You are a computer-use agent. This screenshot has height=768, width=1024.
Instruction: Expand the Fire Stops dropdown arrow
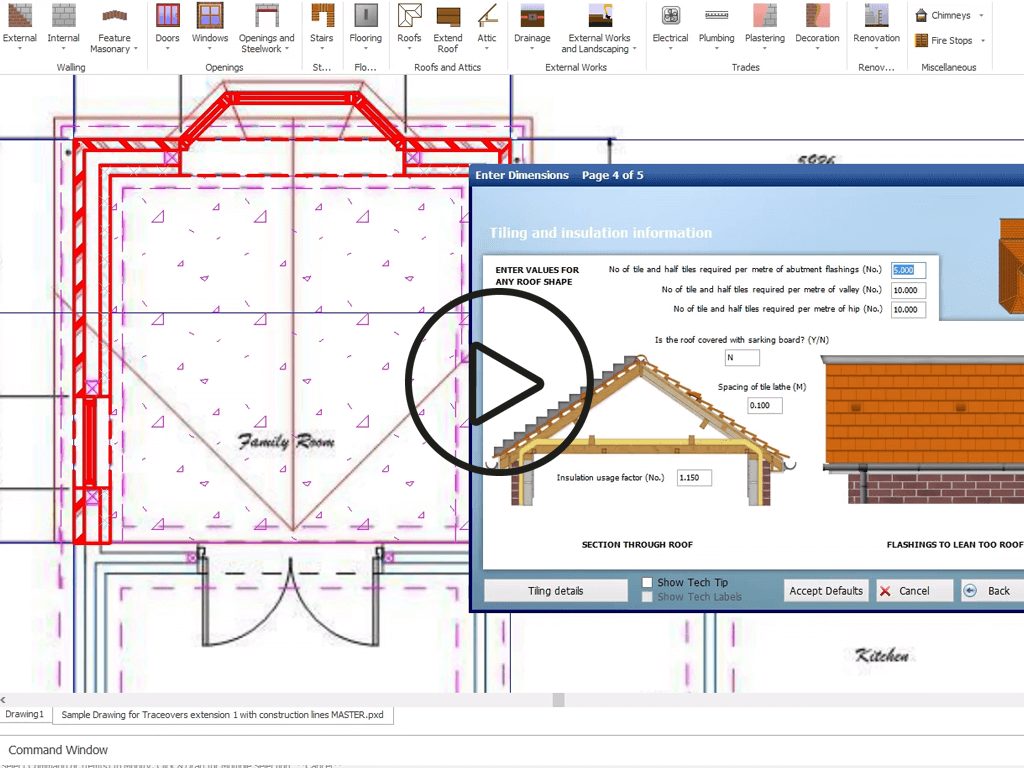coord(983,40)
